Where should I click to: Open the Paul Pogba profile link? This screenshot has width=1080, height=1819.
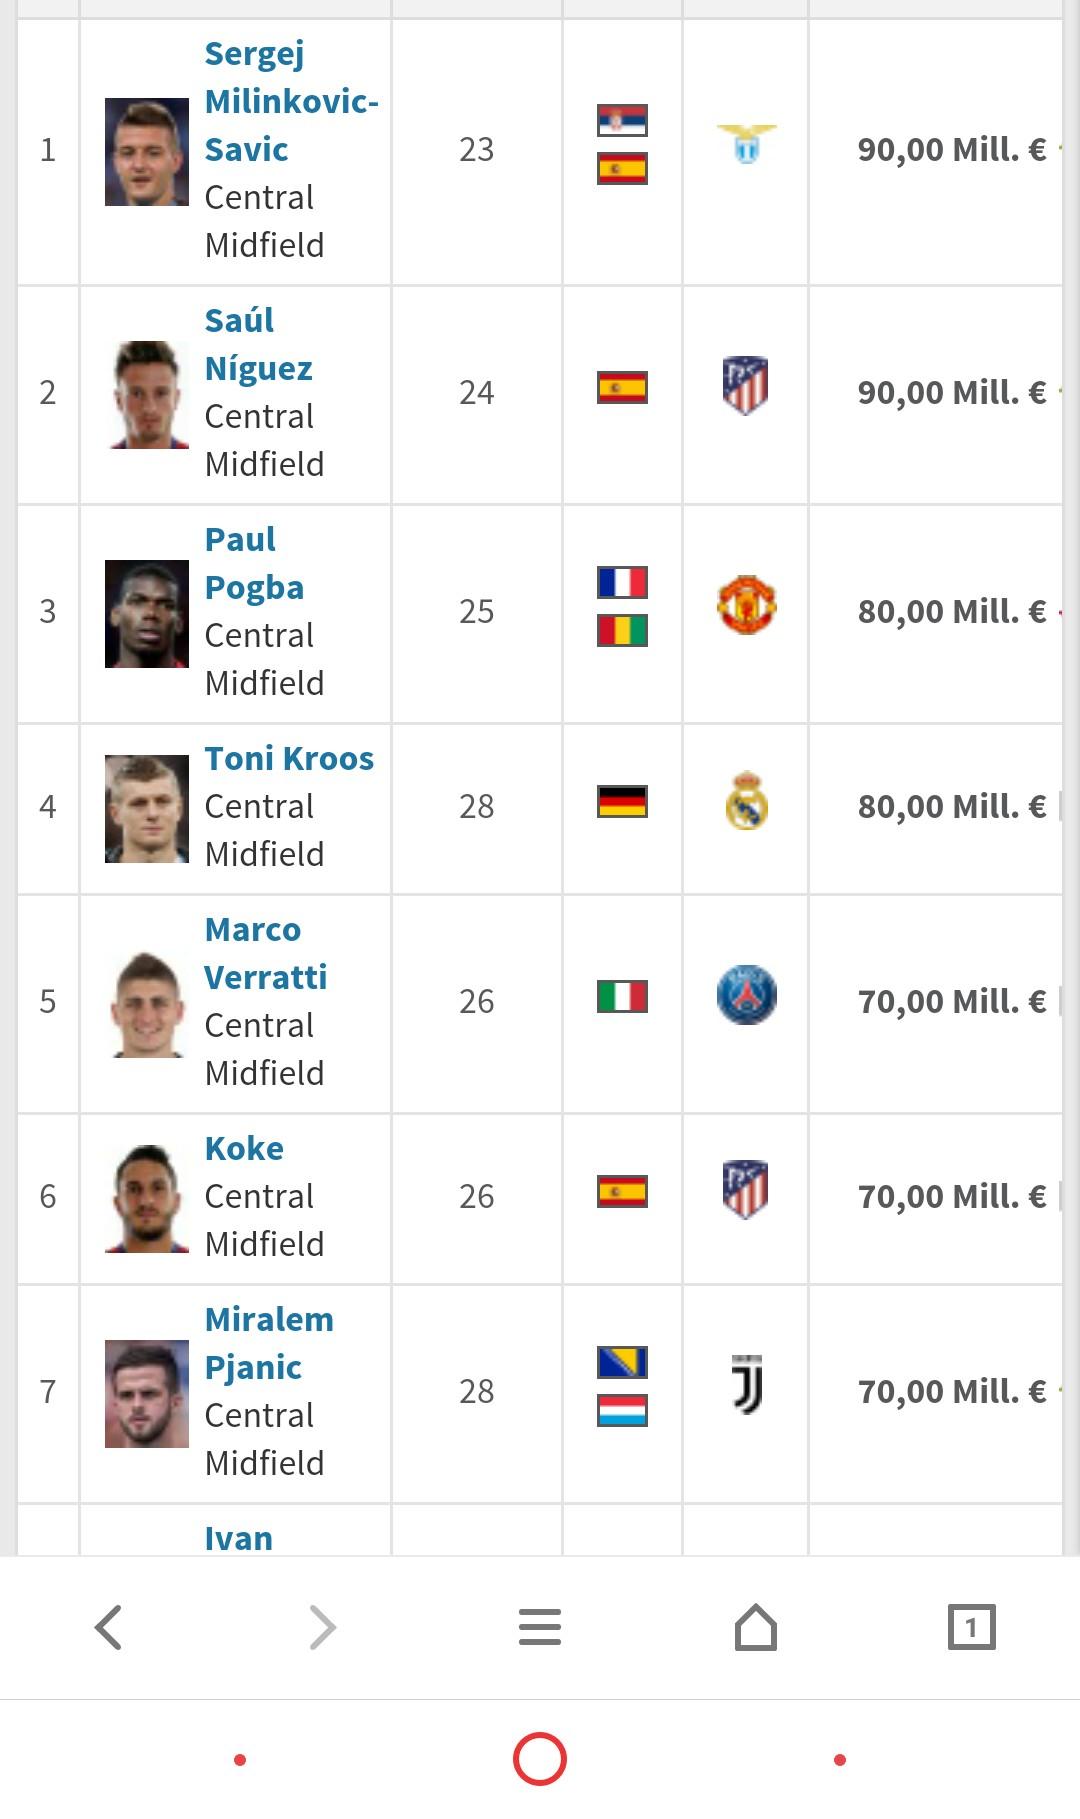point(254,563)
